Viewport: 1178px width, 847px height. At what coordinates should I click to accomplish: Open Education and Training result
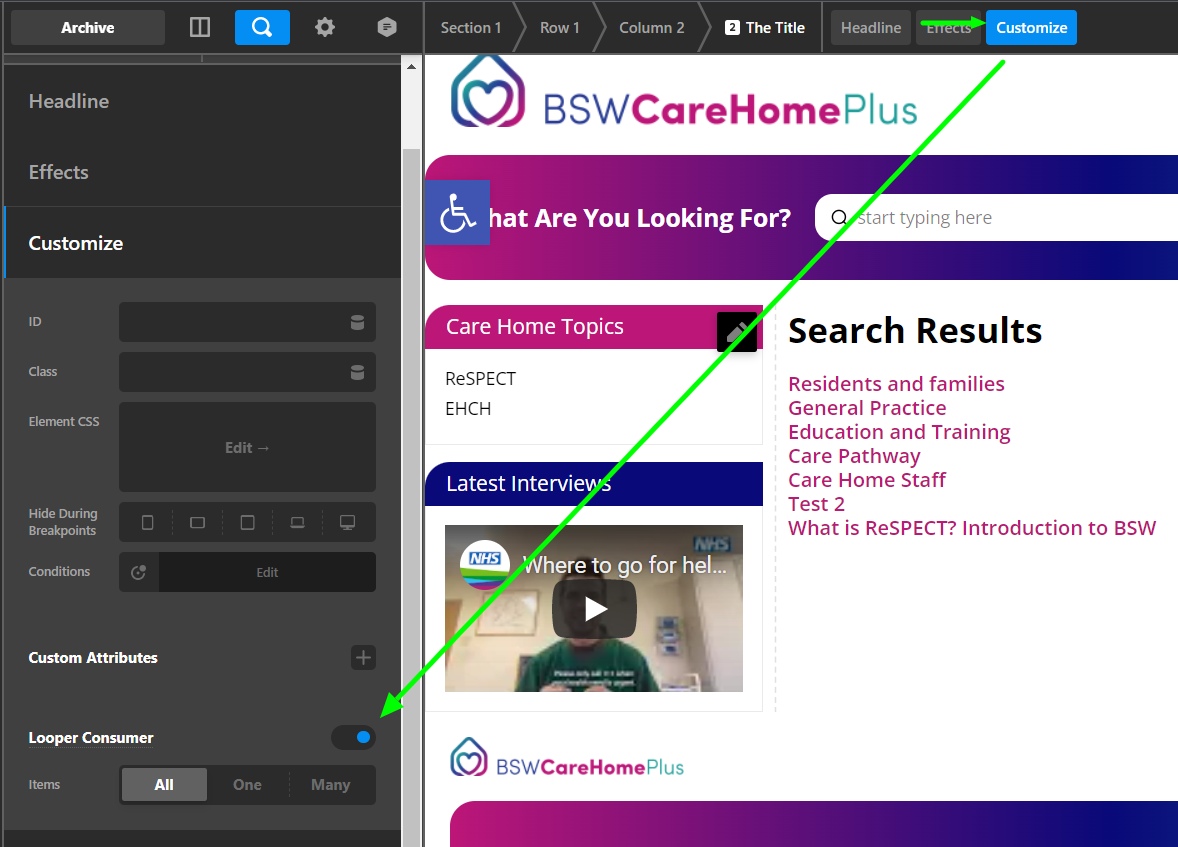pyautogui.click(x=899, y=432)
